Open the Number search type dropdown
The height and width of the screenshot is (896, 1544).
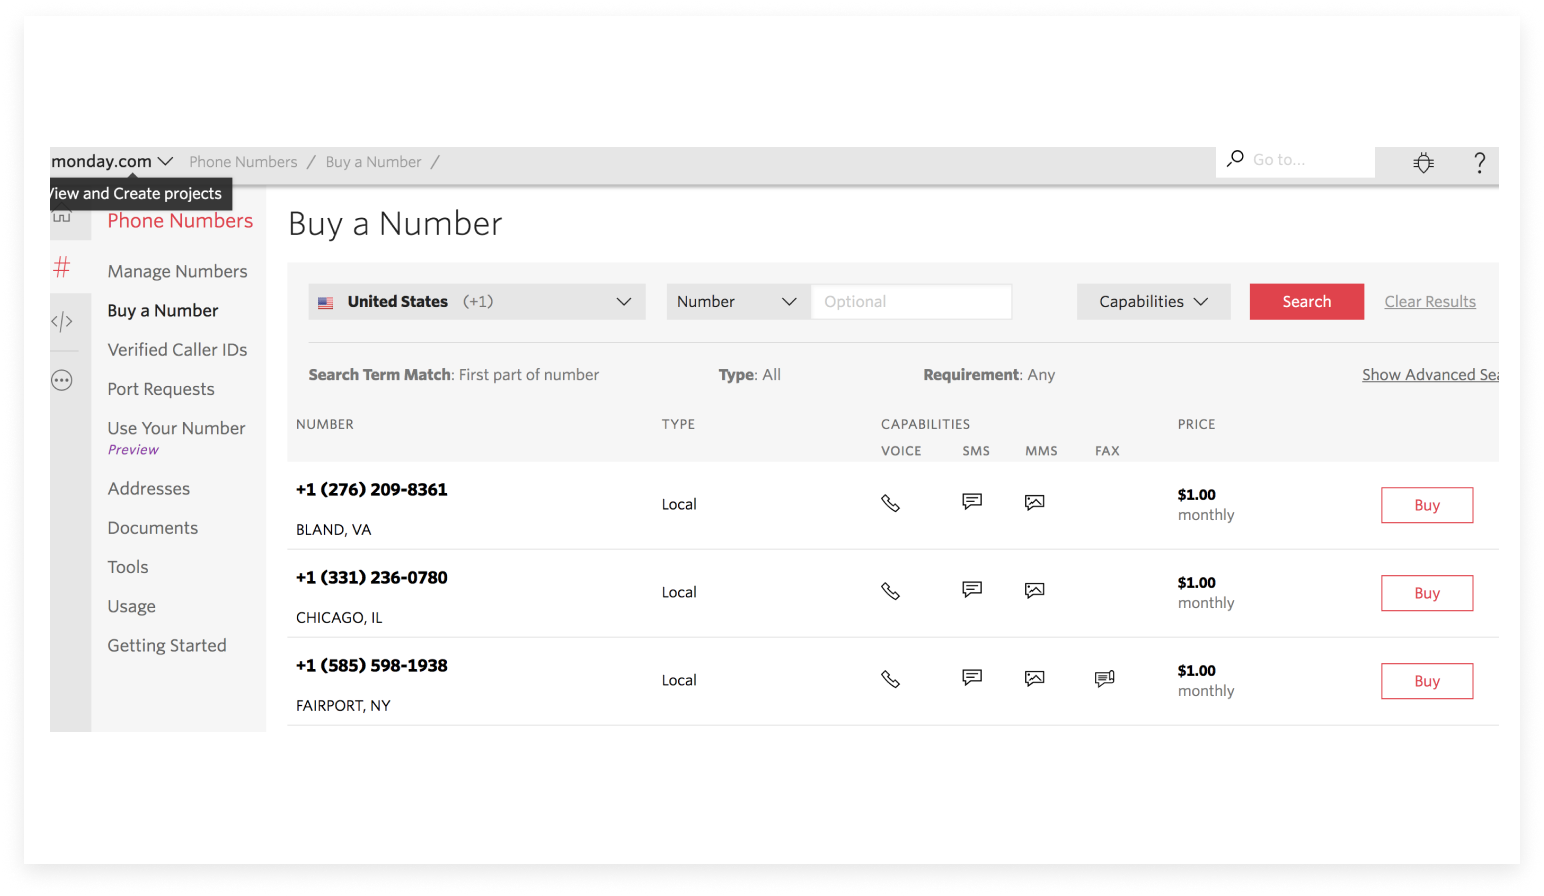point(737,301)
